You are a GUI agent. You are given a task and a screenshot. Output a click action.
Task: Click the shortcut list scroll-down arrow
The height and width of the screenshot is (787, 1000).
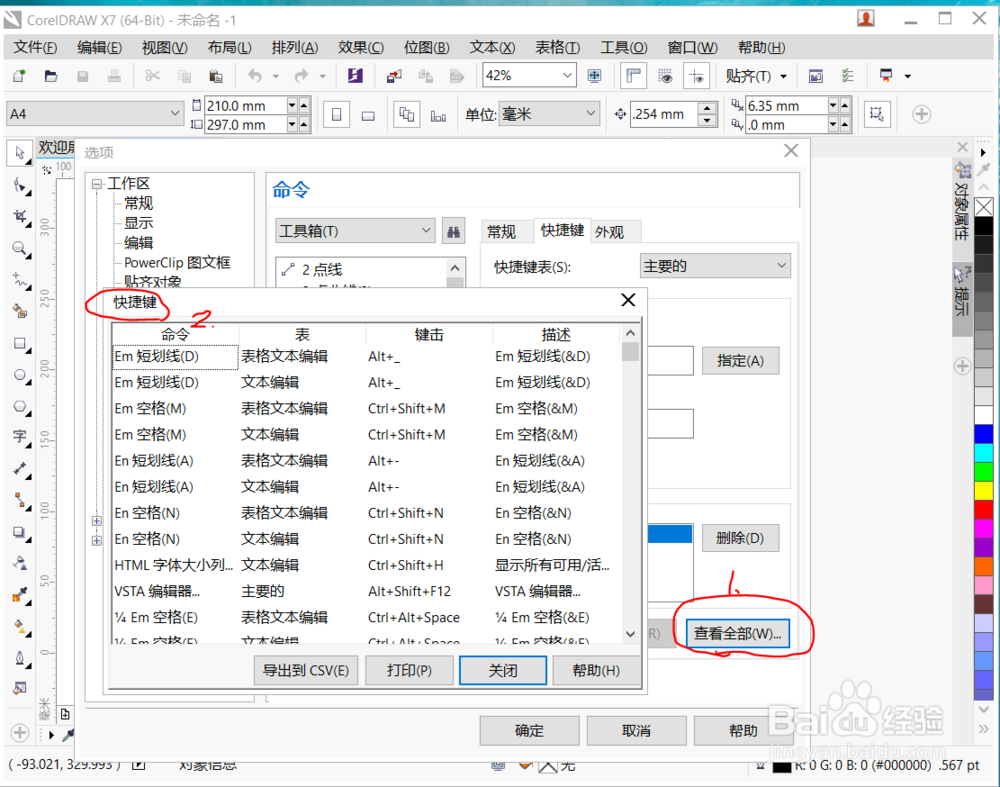tap(630, 634)
